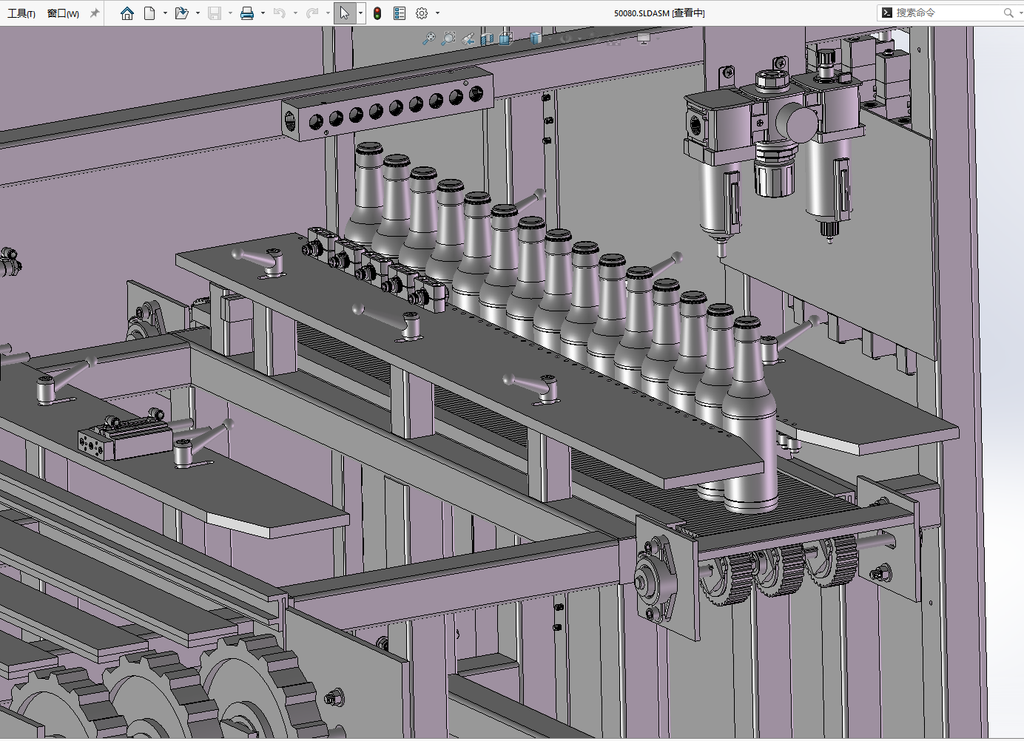Click the search magnifier in the command box
Image resolution: width=1024 pixels, height=741 pixels.
point(1008,12)
